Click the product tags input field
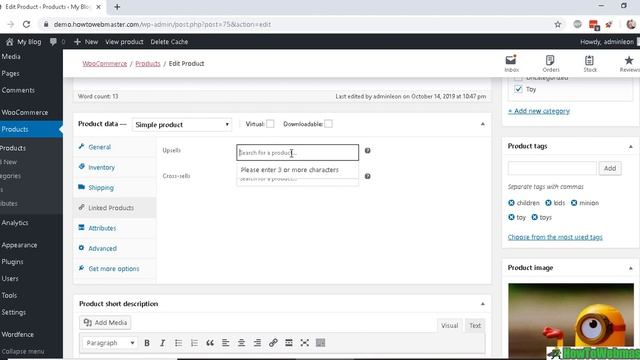Screen dimensions: 640x360 [552, 168]
